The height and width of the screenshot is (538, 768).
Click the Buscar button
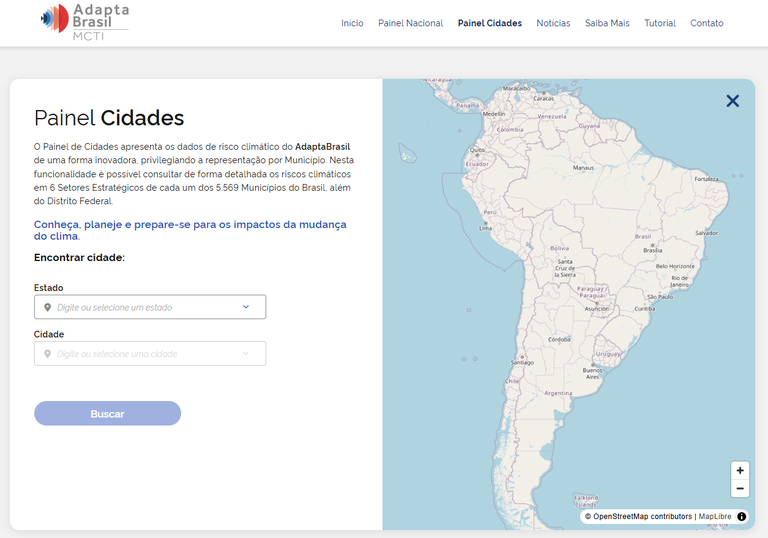(x=107, y=414)
